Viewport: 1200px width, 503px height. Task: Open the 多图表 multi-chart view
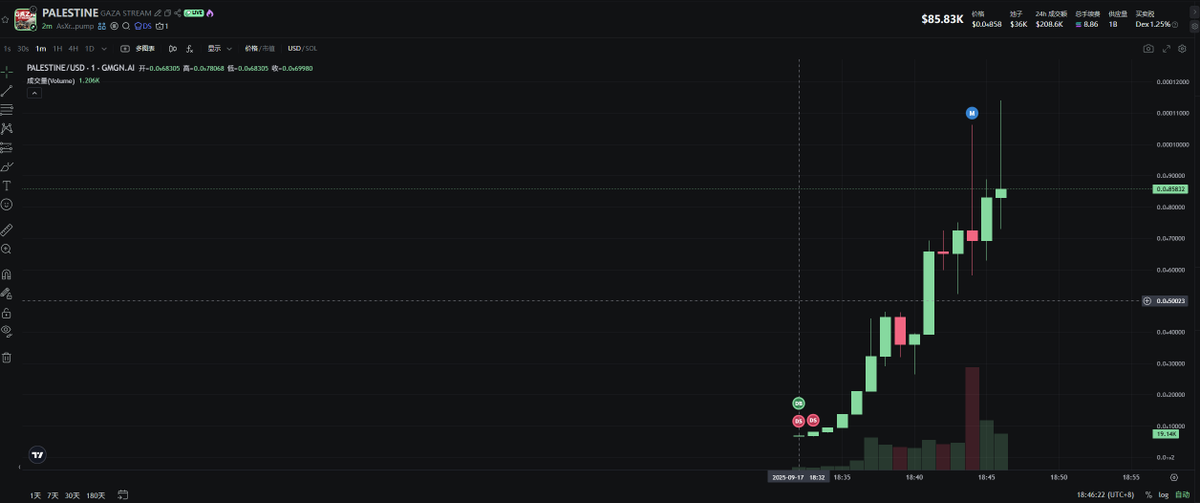coord(137,48)
